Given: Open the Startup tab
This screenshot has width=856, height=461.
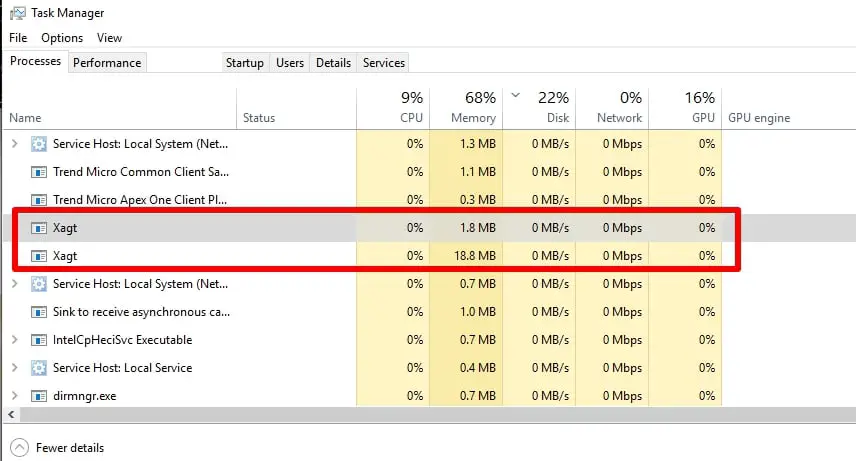Looking at the screenshot, I should tap(245, 63).
